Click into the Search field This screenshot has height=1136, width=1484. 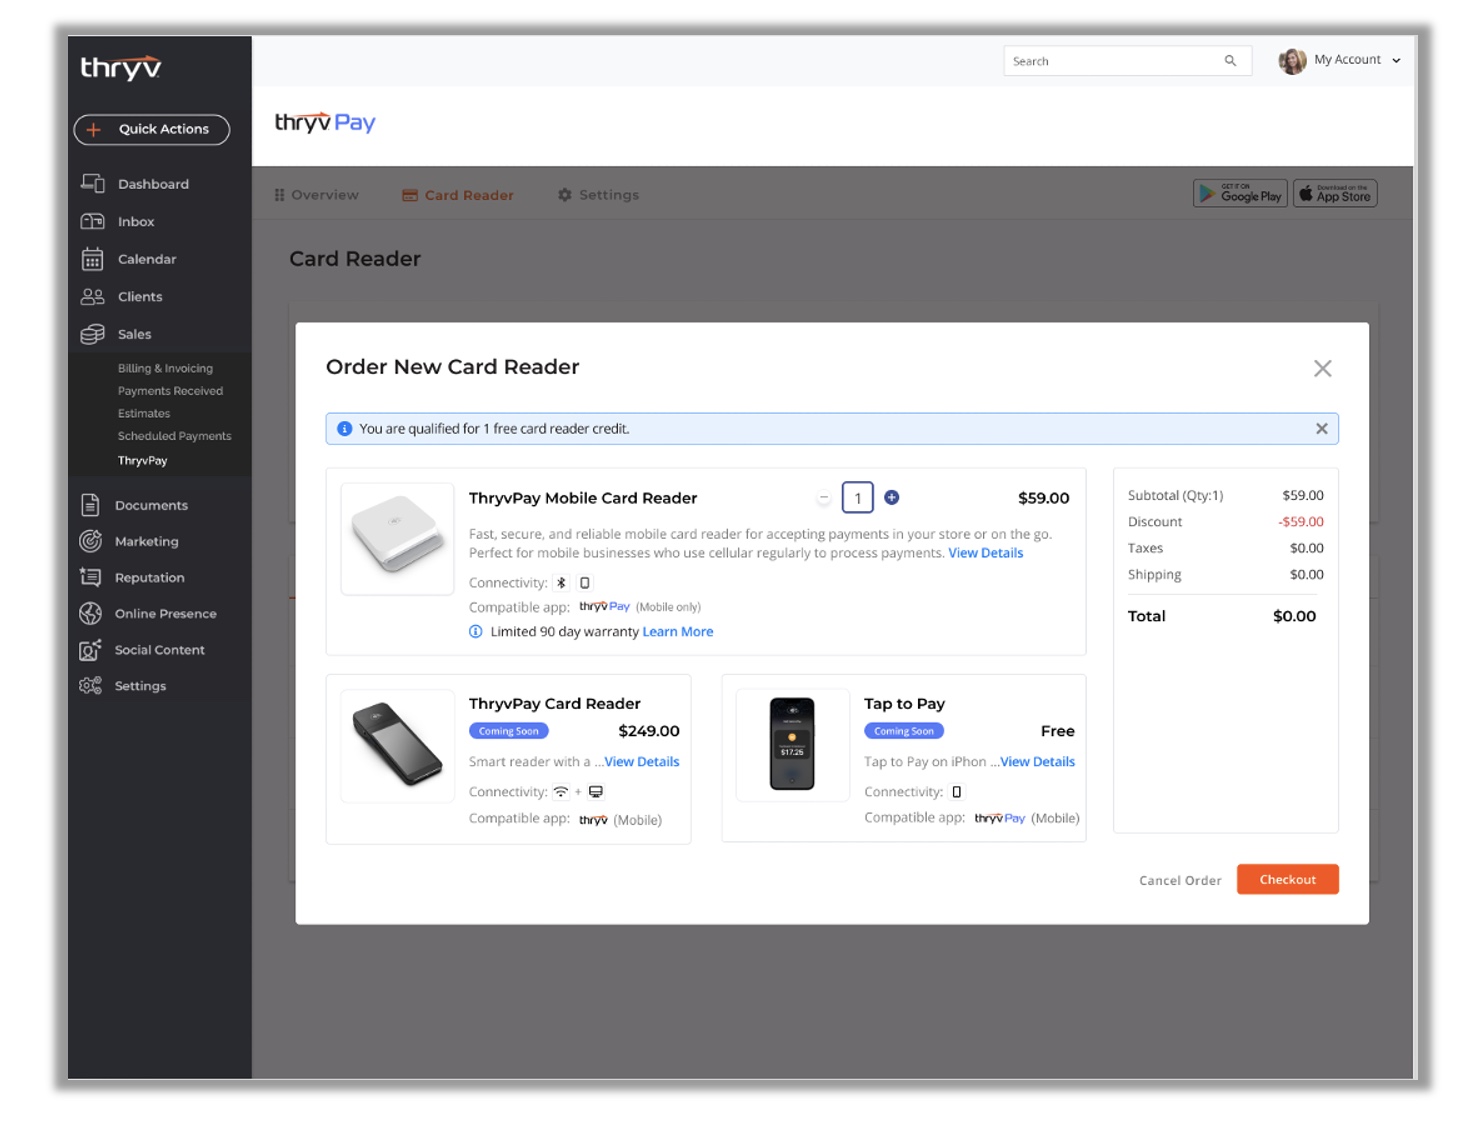click(x=1127, y=61)
